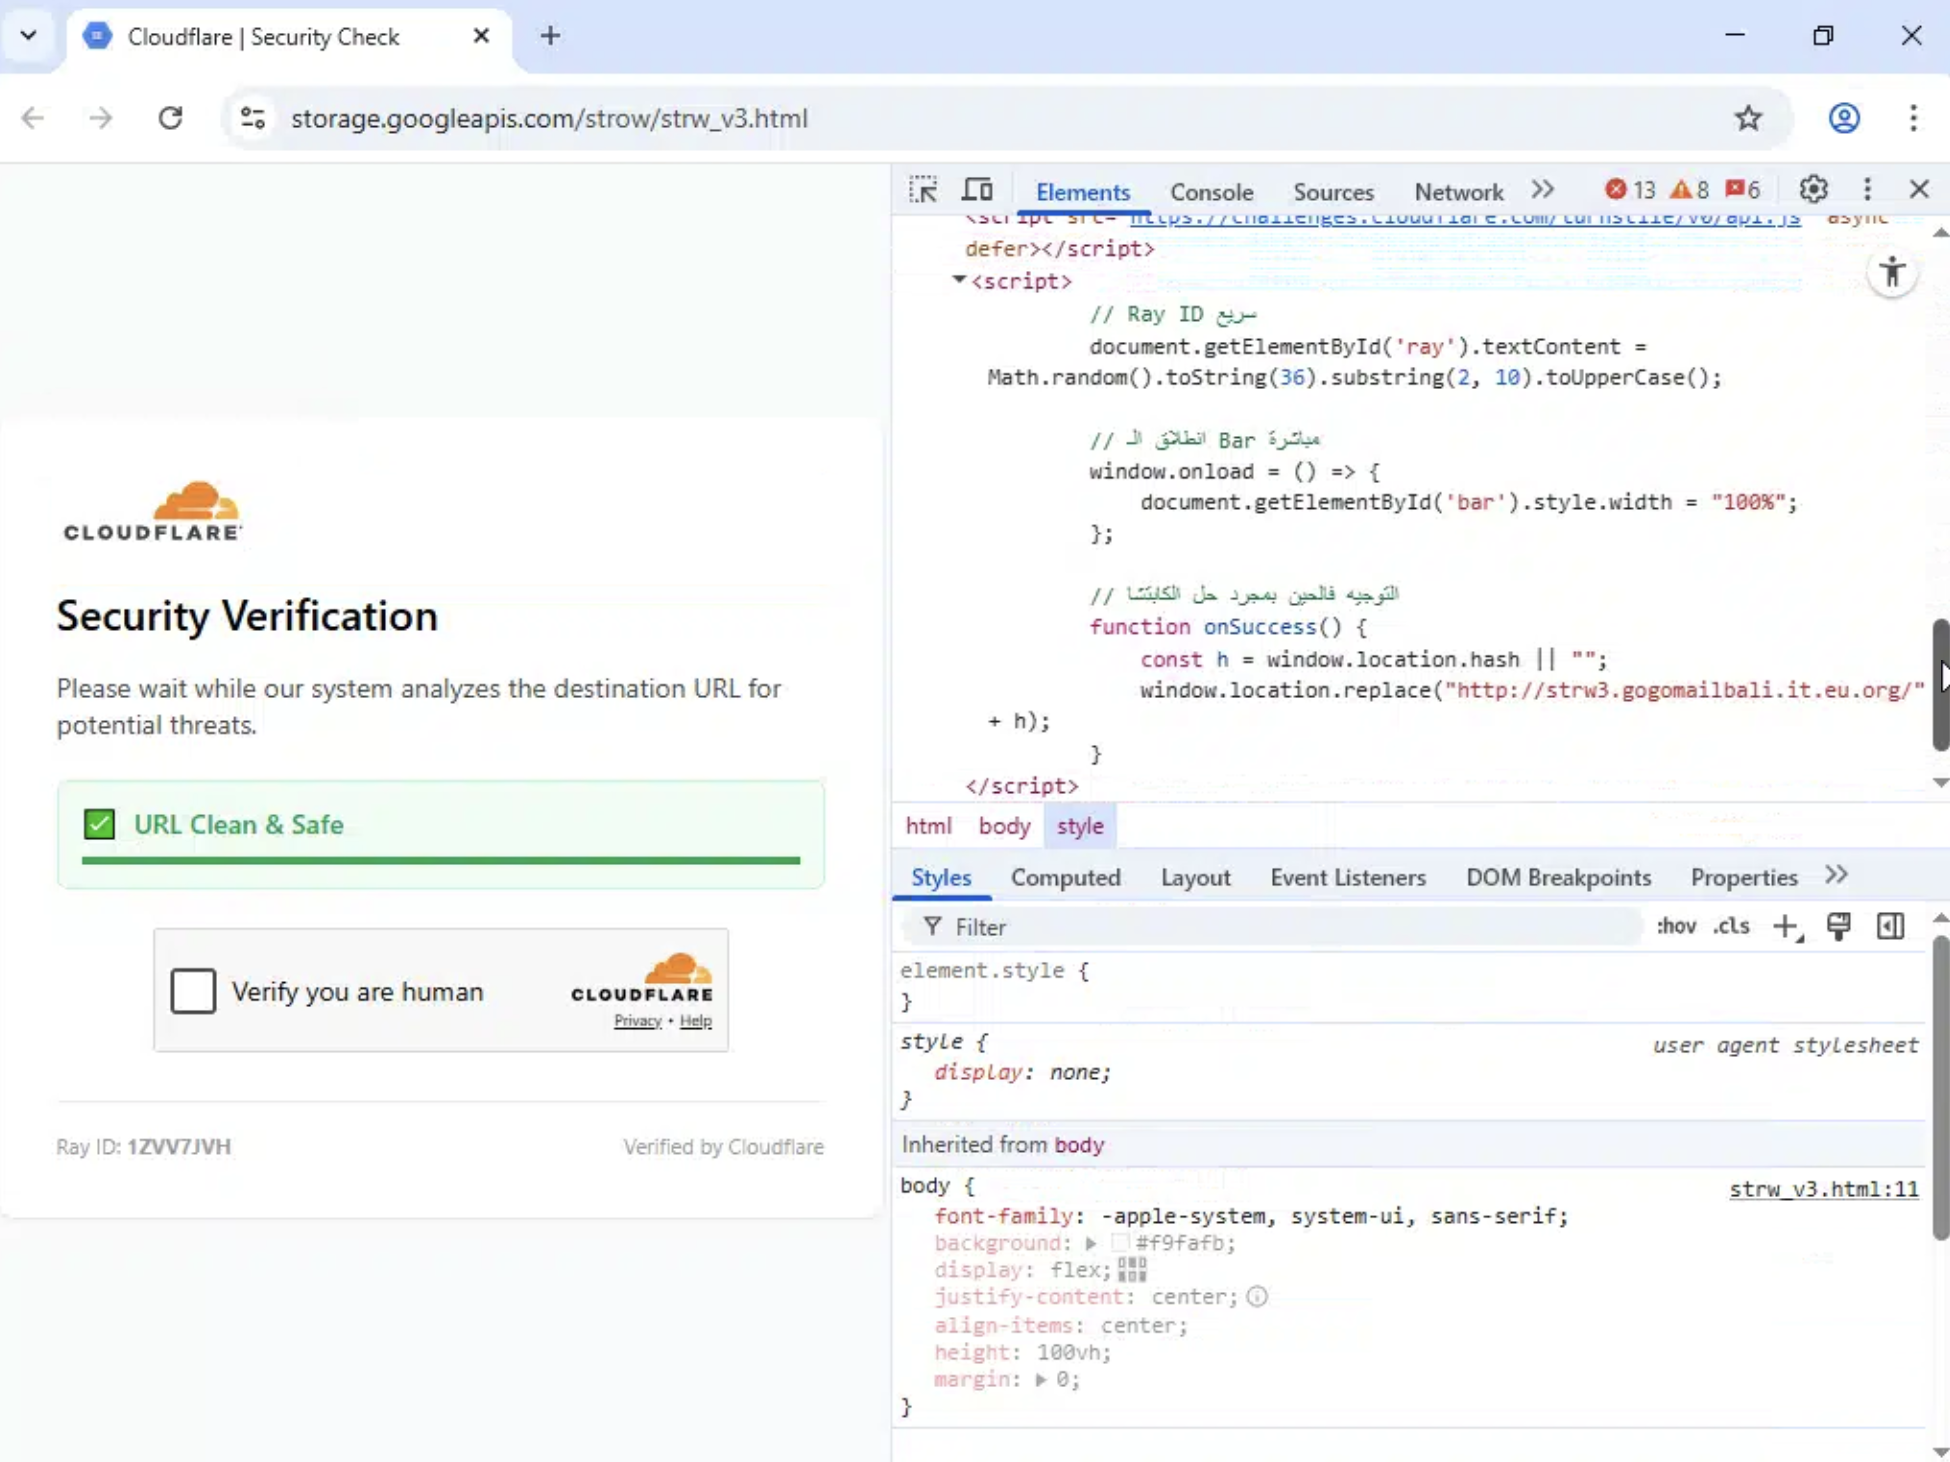Image resolution: width=1950 pixels, height=1462 pixels.
Task: Open the tab search dropdown
Action: click(x=28, y=36)
